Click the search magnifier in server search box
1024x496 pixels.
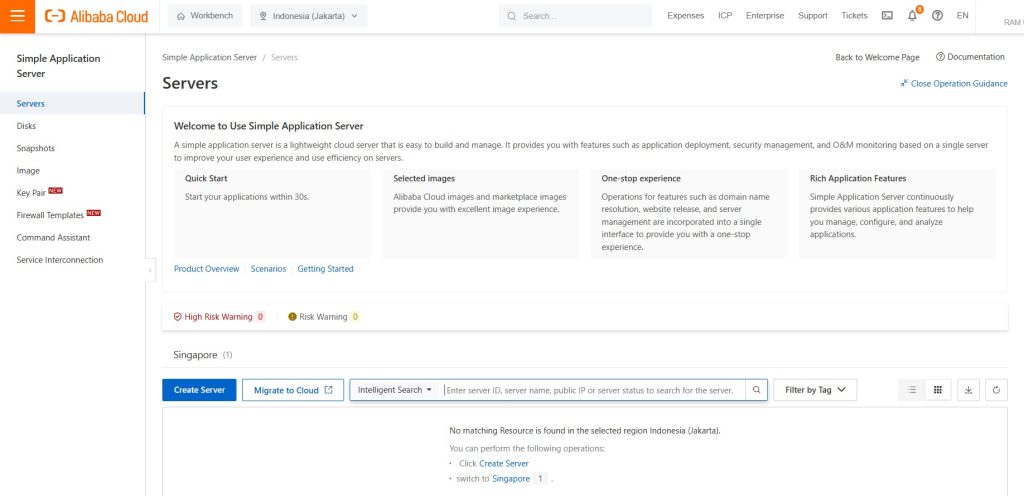click(x=756, y=390)
